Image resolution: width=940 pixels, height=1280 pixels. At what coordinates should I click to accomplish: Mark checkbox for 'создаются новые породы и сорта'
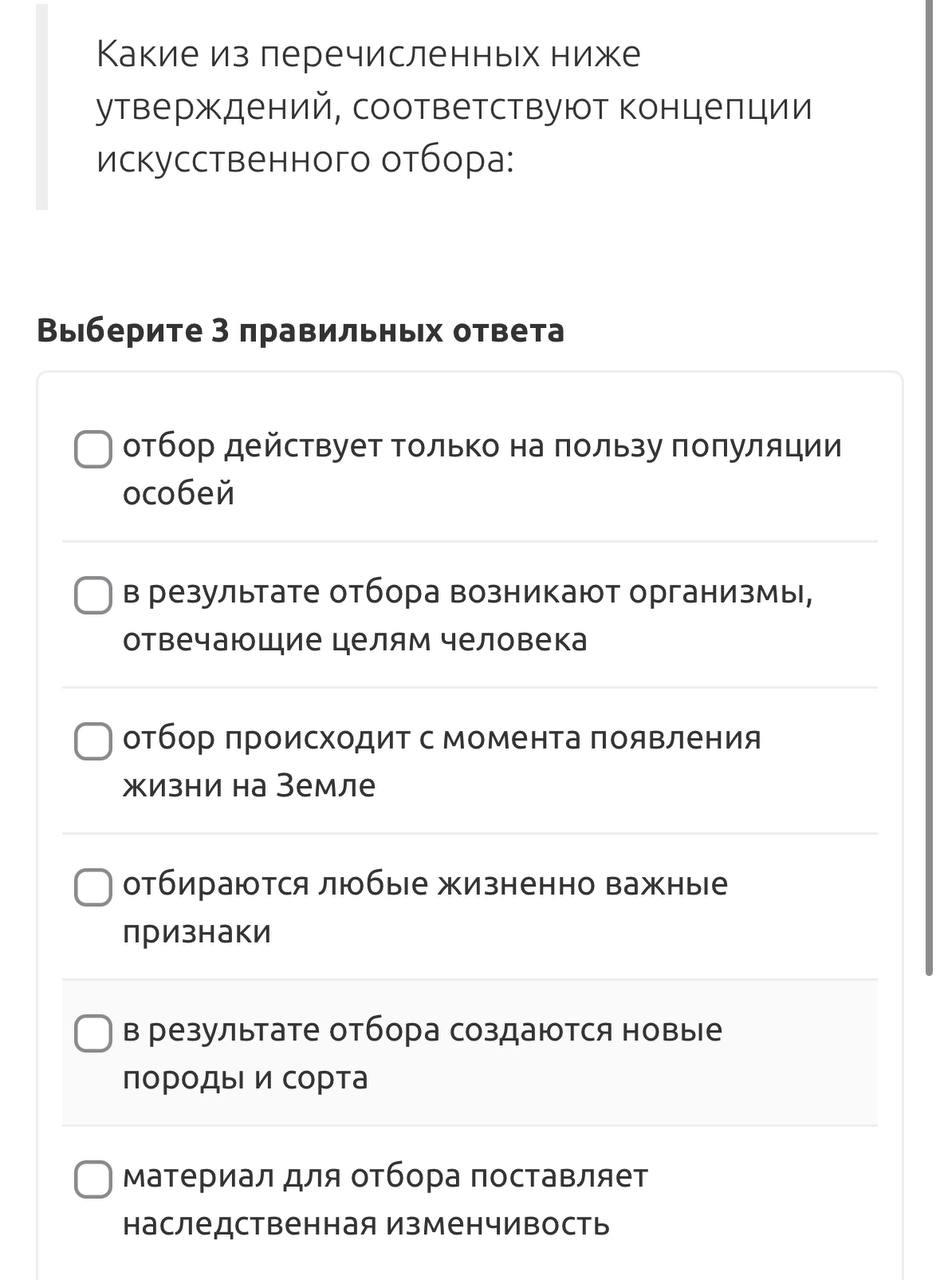93,1034
